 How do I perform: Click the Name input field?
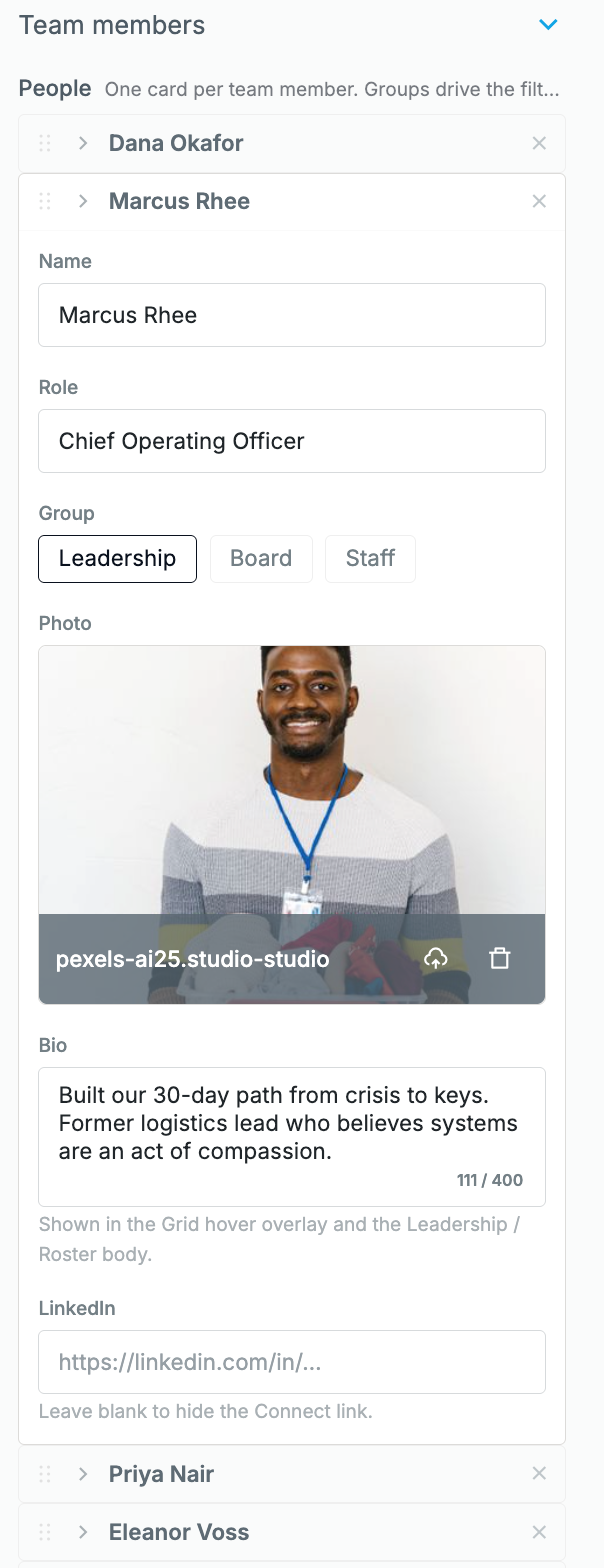[292, 315]
